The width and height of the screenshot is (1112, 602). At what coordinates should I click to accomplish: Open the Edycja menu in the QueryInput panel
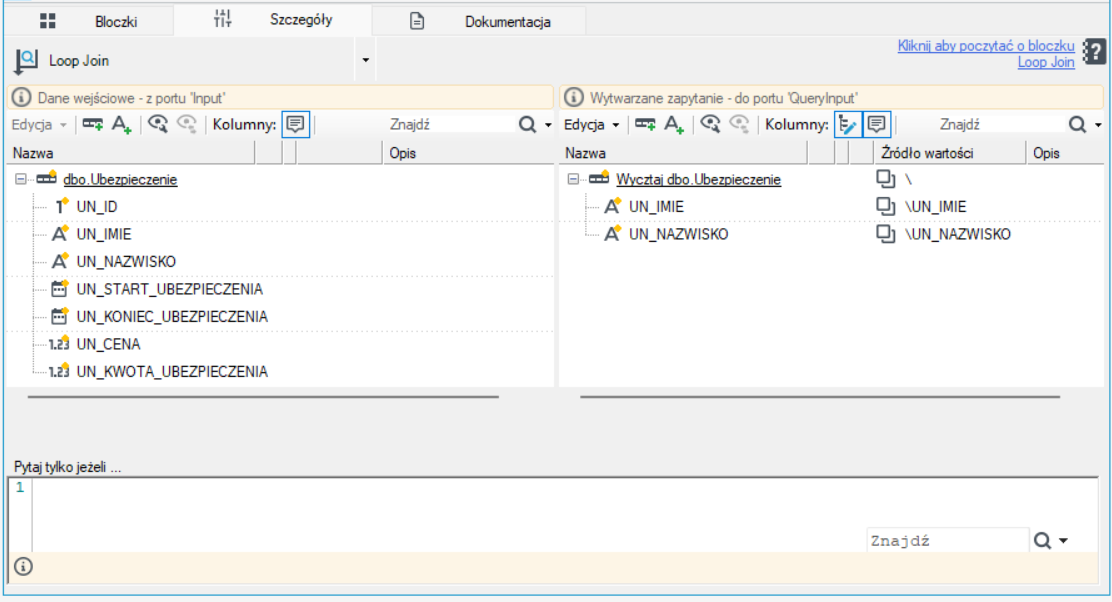[x=591, y=125]
